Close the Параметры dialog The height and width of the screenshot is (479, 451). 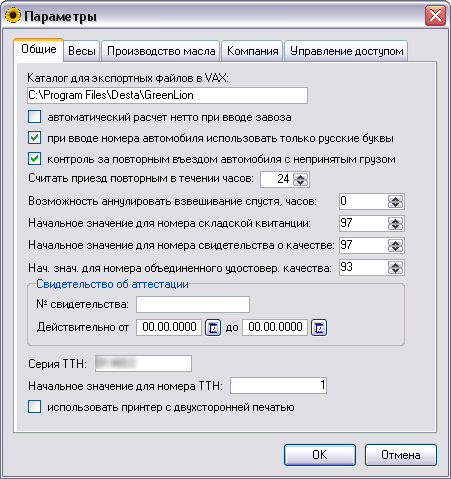[435, 16]
